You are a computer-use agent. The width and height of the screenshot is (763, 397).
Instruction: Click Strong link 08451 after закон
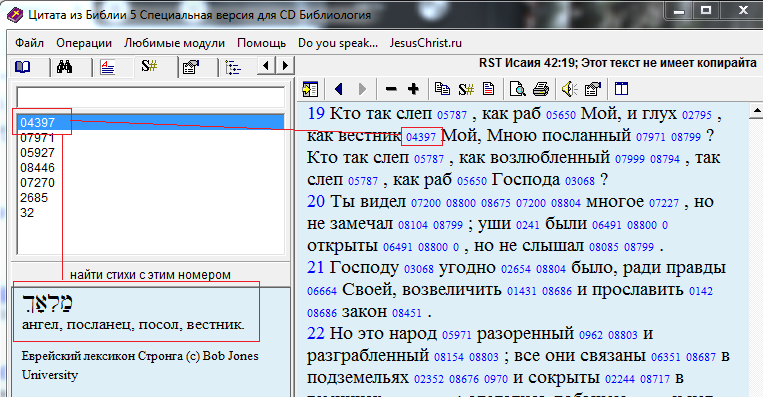[x=407, y=313]
